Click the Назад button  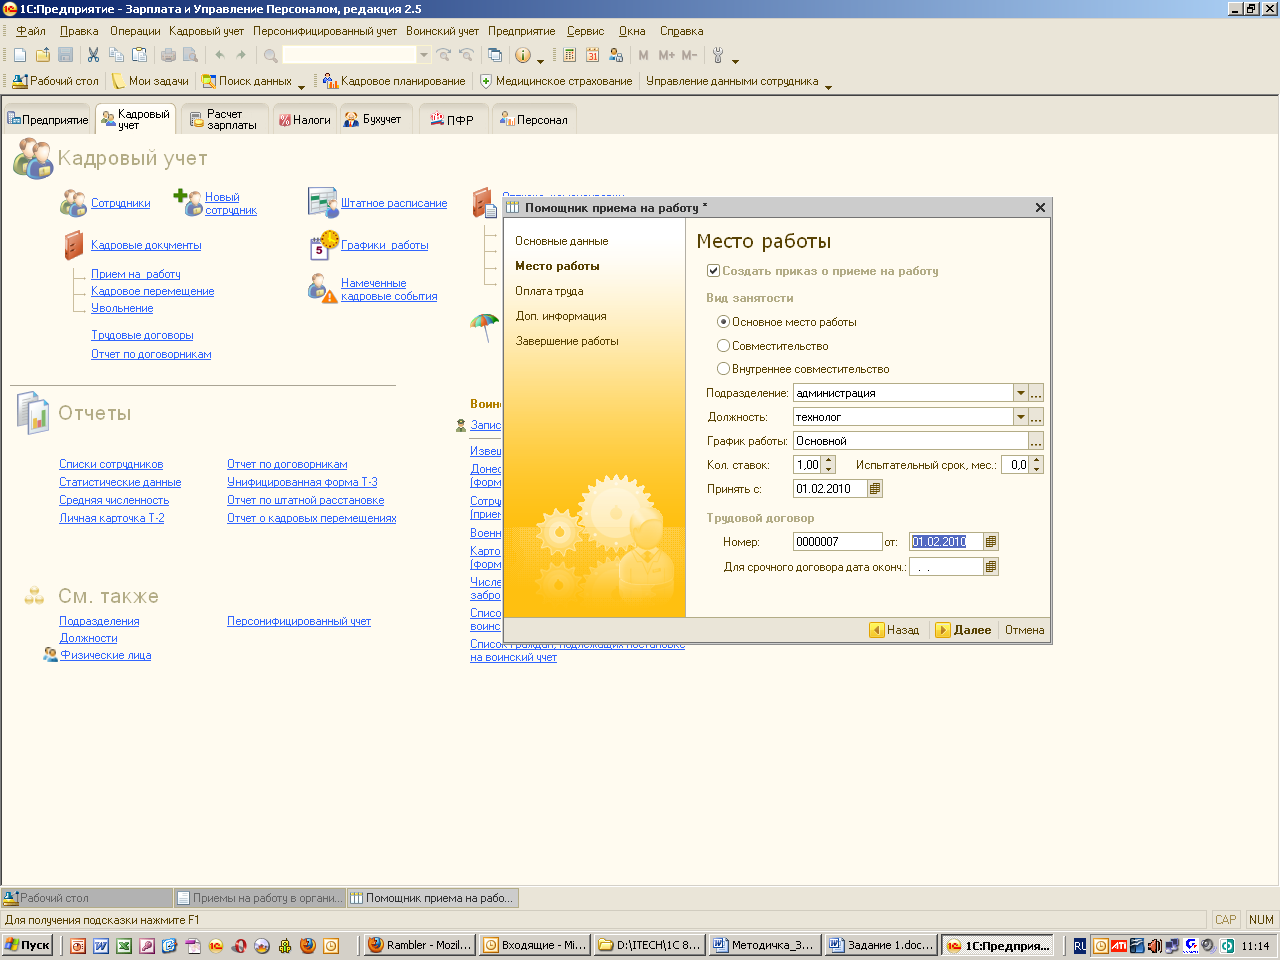click(x=894, y=630)
